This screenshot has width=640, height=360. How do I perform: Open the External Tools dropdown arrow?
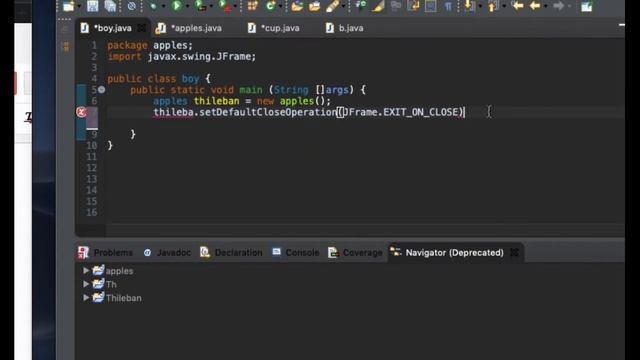(x=235, y=6)
